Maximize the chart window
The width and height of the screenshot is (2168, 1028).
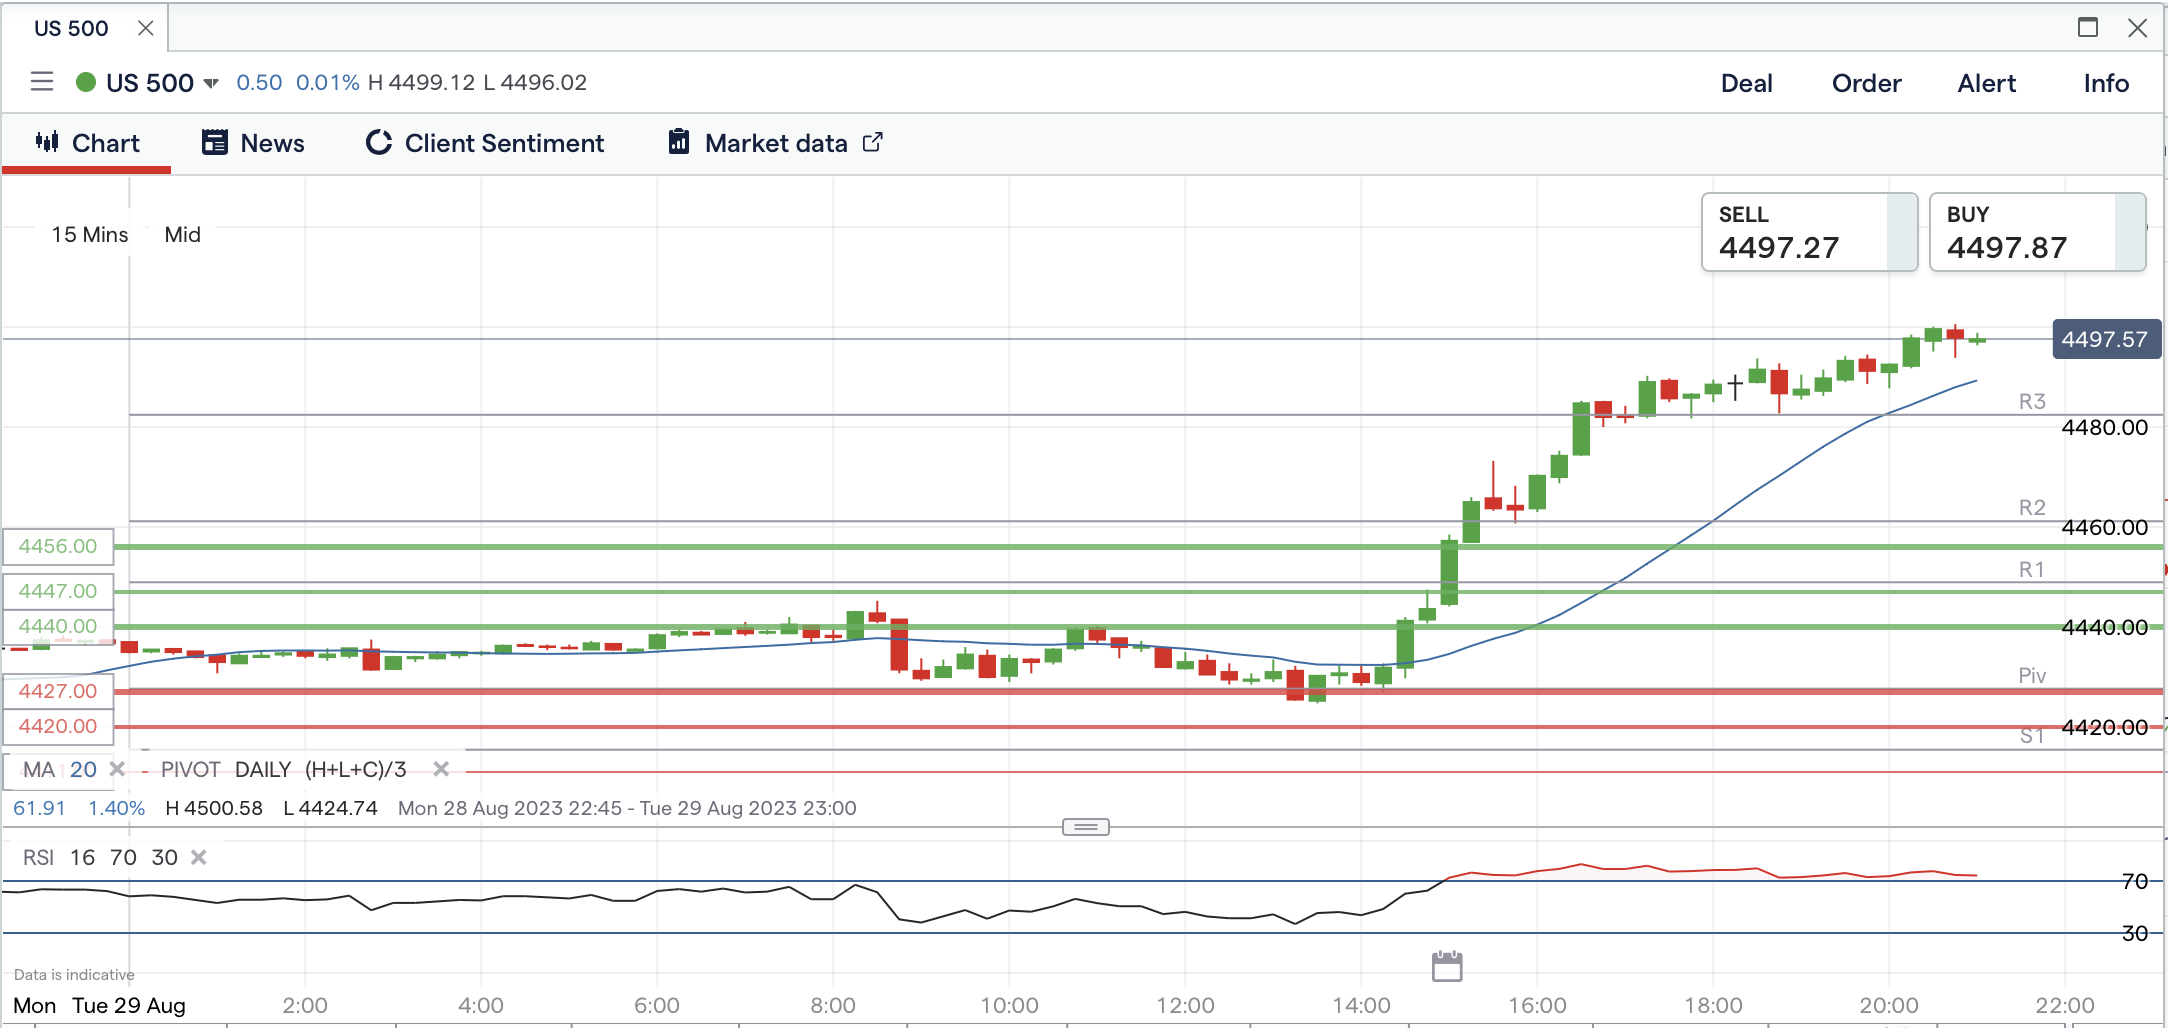[2088, 27]
